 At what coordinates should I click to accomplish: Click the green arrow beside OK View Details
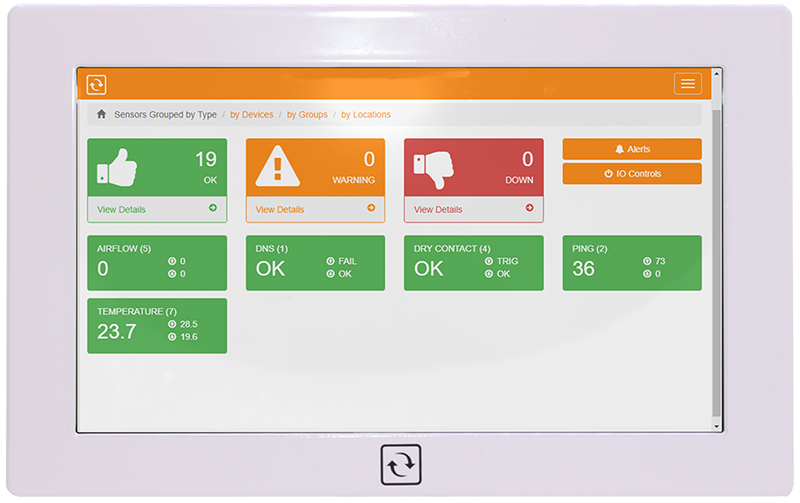point(213,208)
